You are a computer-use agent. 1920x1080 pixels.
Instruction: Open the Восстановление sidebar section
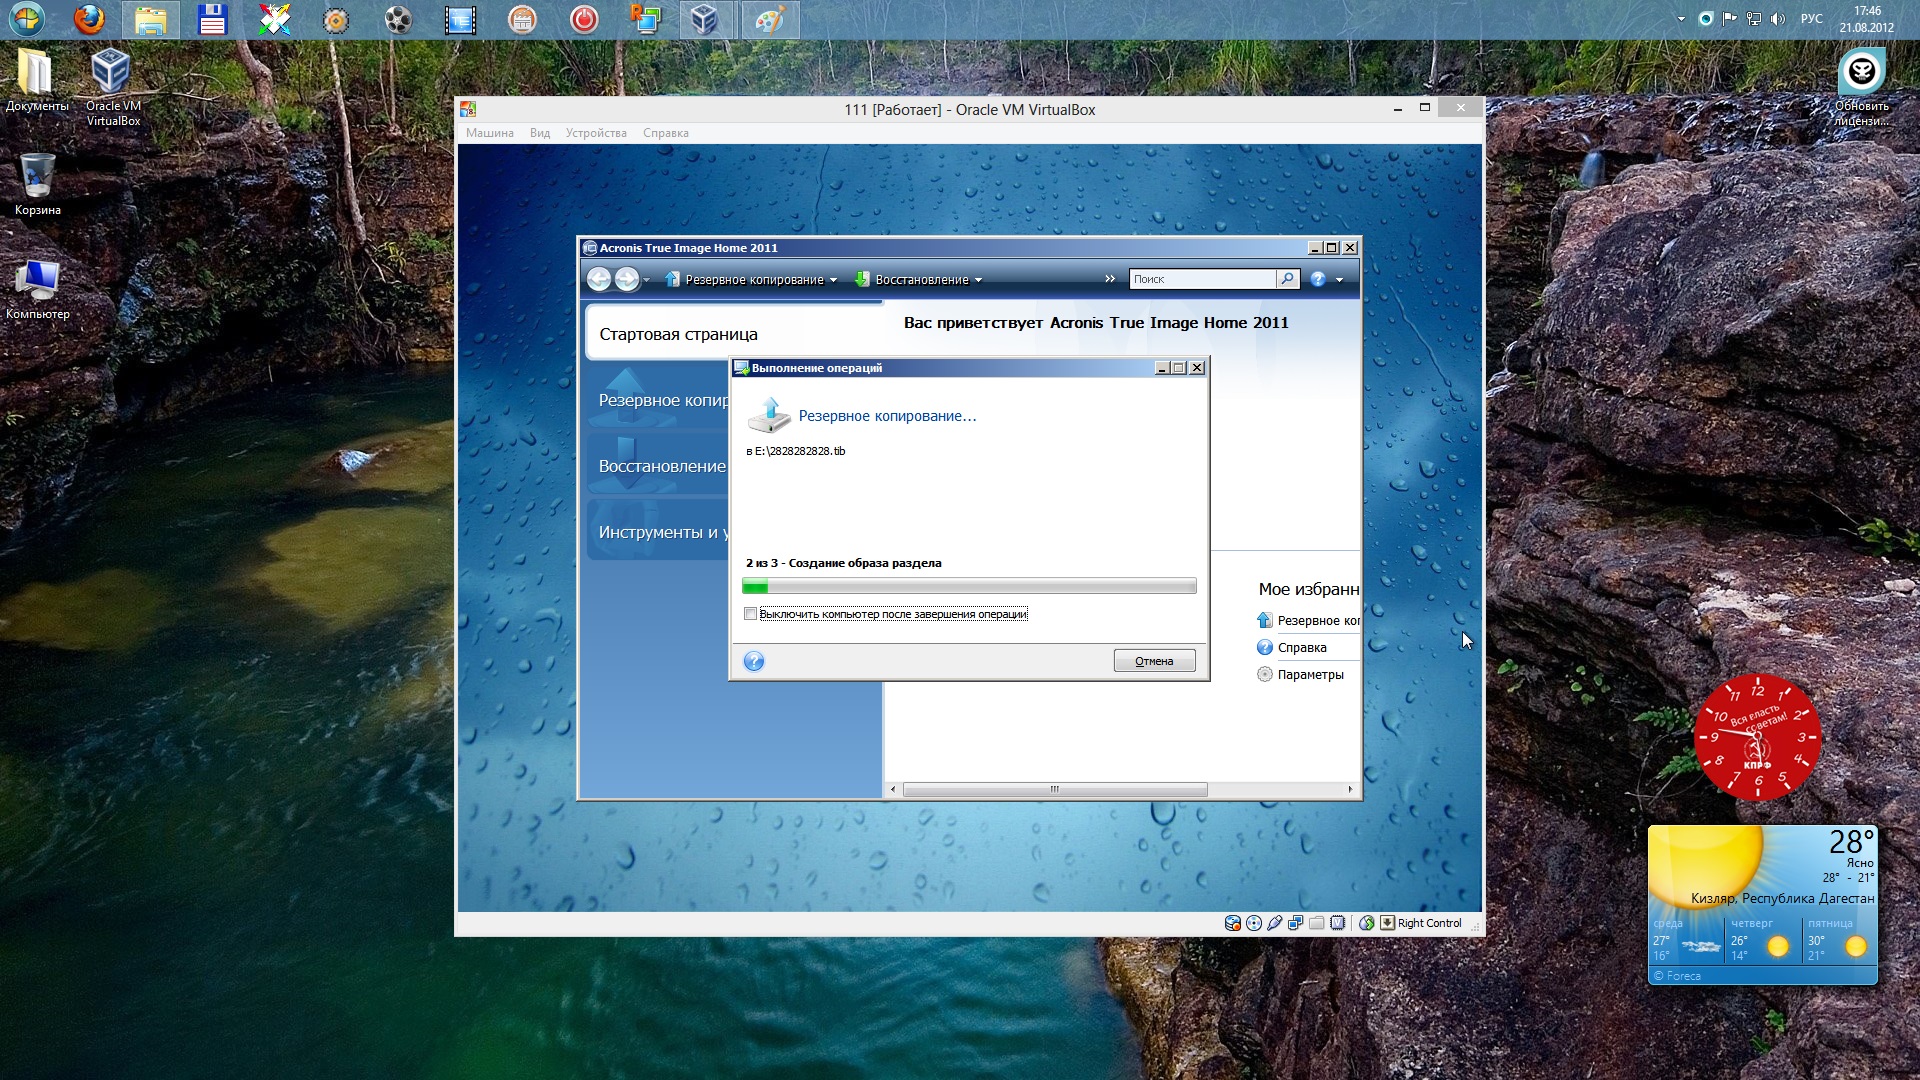click(658, 466)
